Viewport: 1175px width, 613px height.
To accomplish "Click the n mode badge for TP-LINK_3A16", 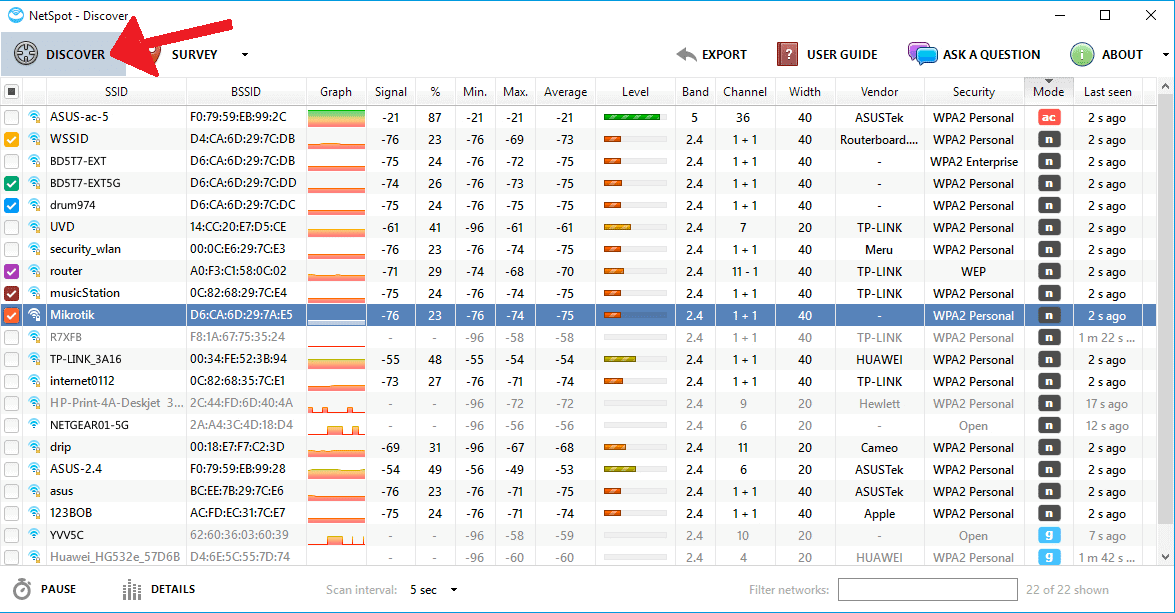I will (x=1048, y=360).
